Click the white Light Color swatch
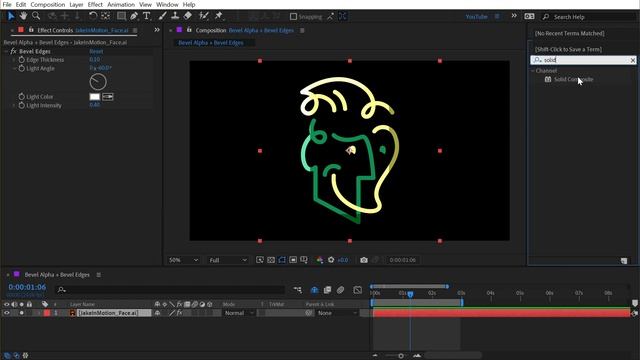 pos(94,97)
